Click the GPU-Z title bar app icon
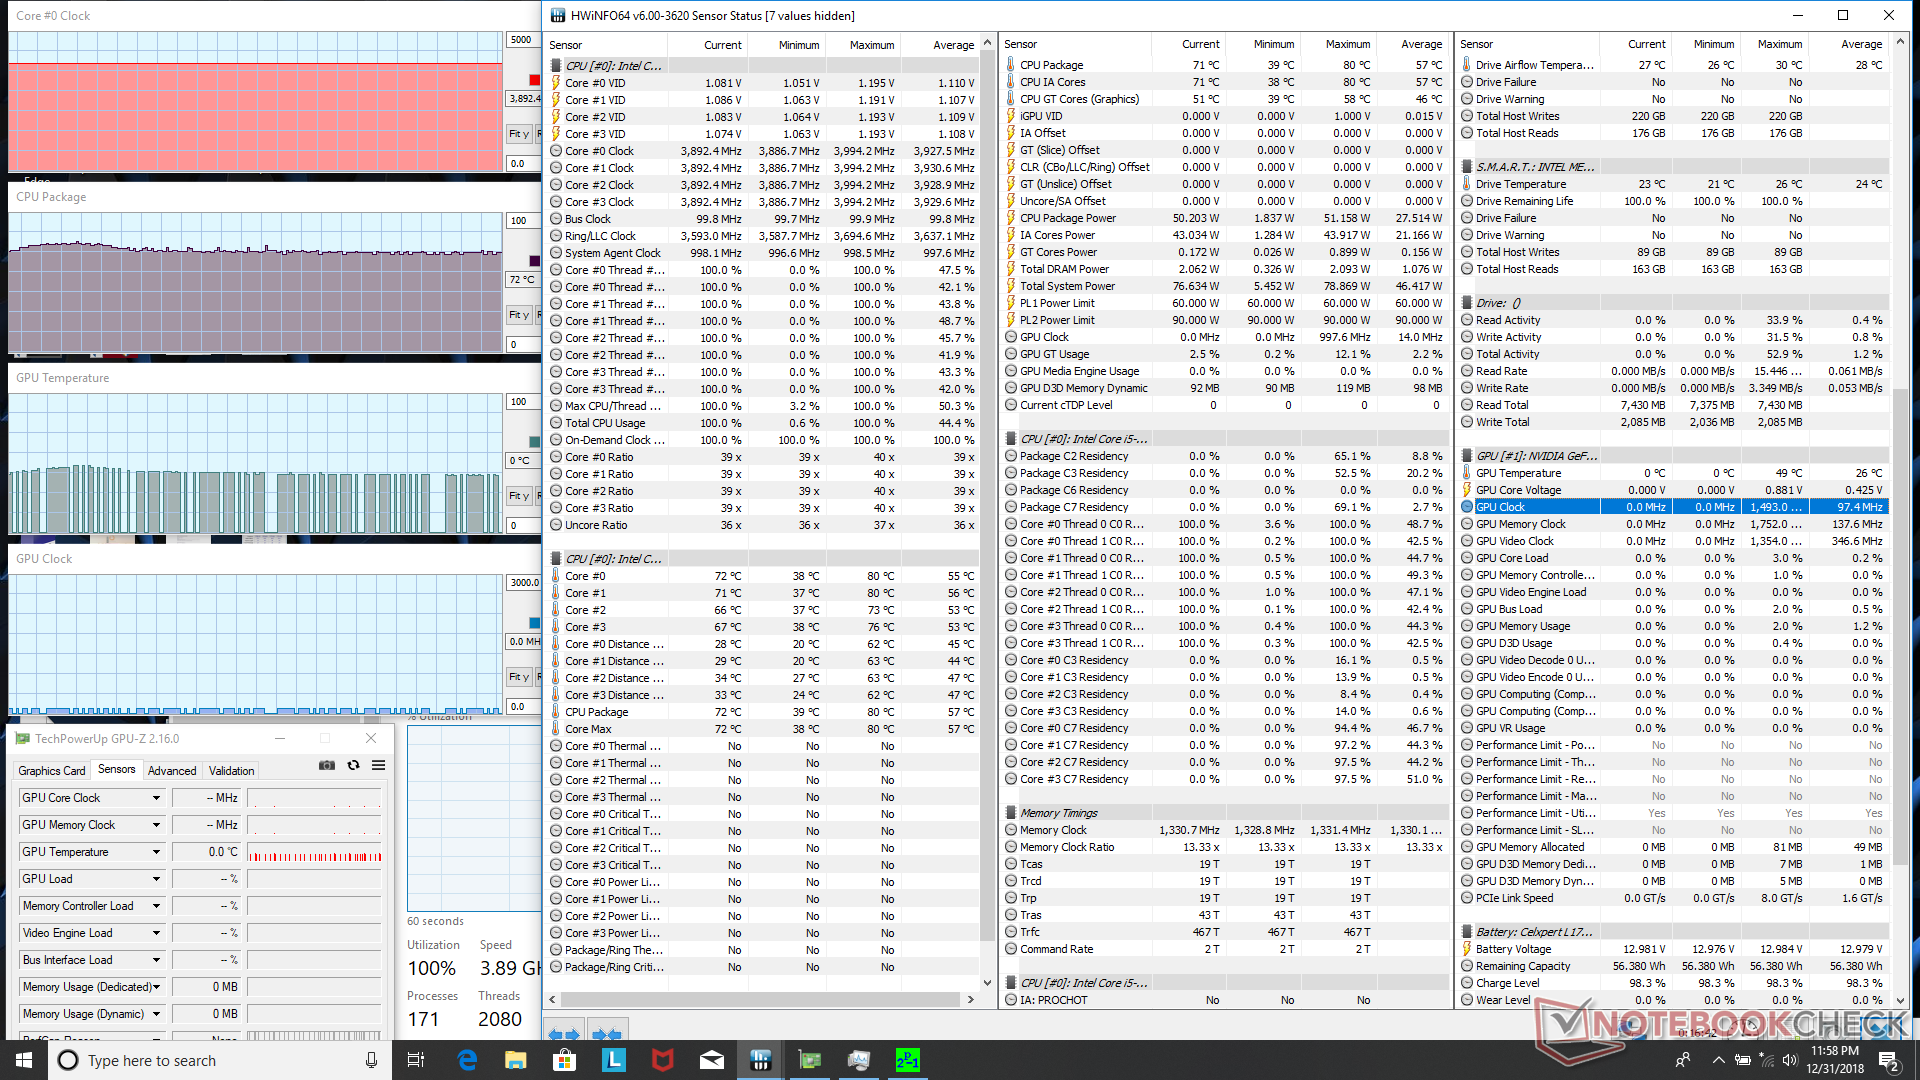Image resolution: width=1920 pixels, height=1080 pixels. tap(23, 738)
